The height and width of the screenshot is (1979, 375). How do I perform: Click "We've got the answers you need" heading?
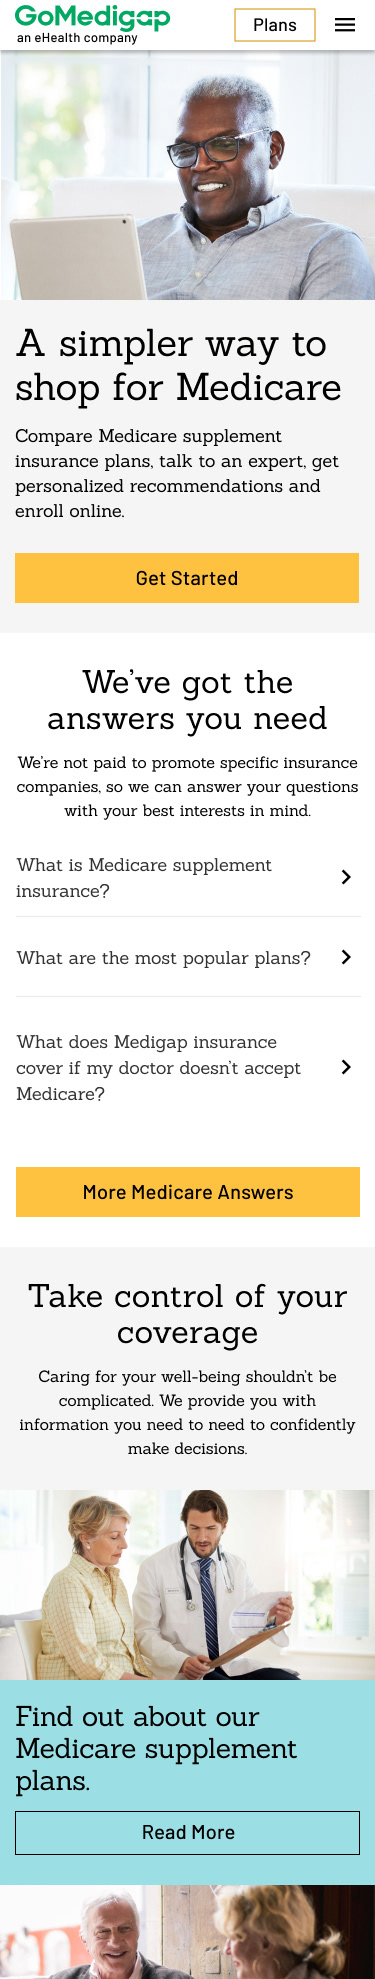coord(187,700)
